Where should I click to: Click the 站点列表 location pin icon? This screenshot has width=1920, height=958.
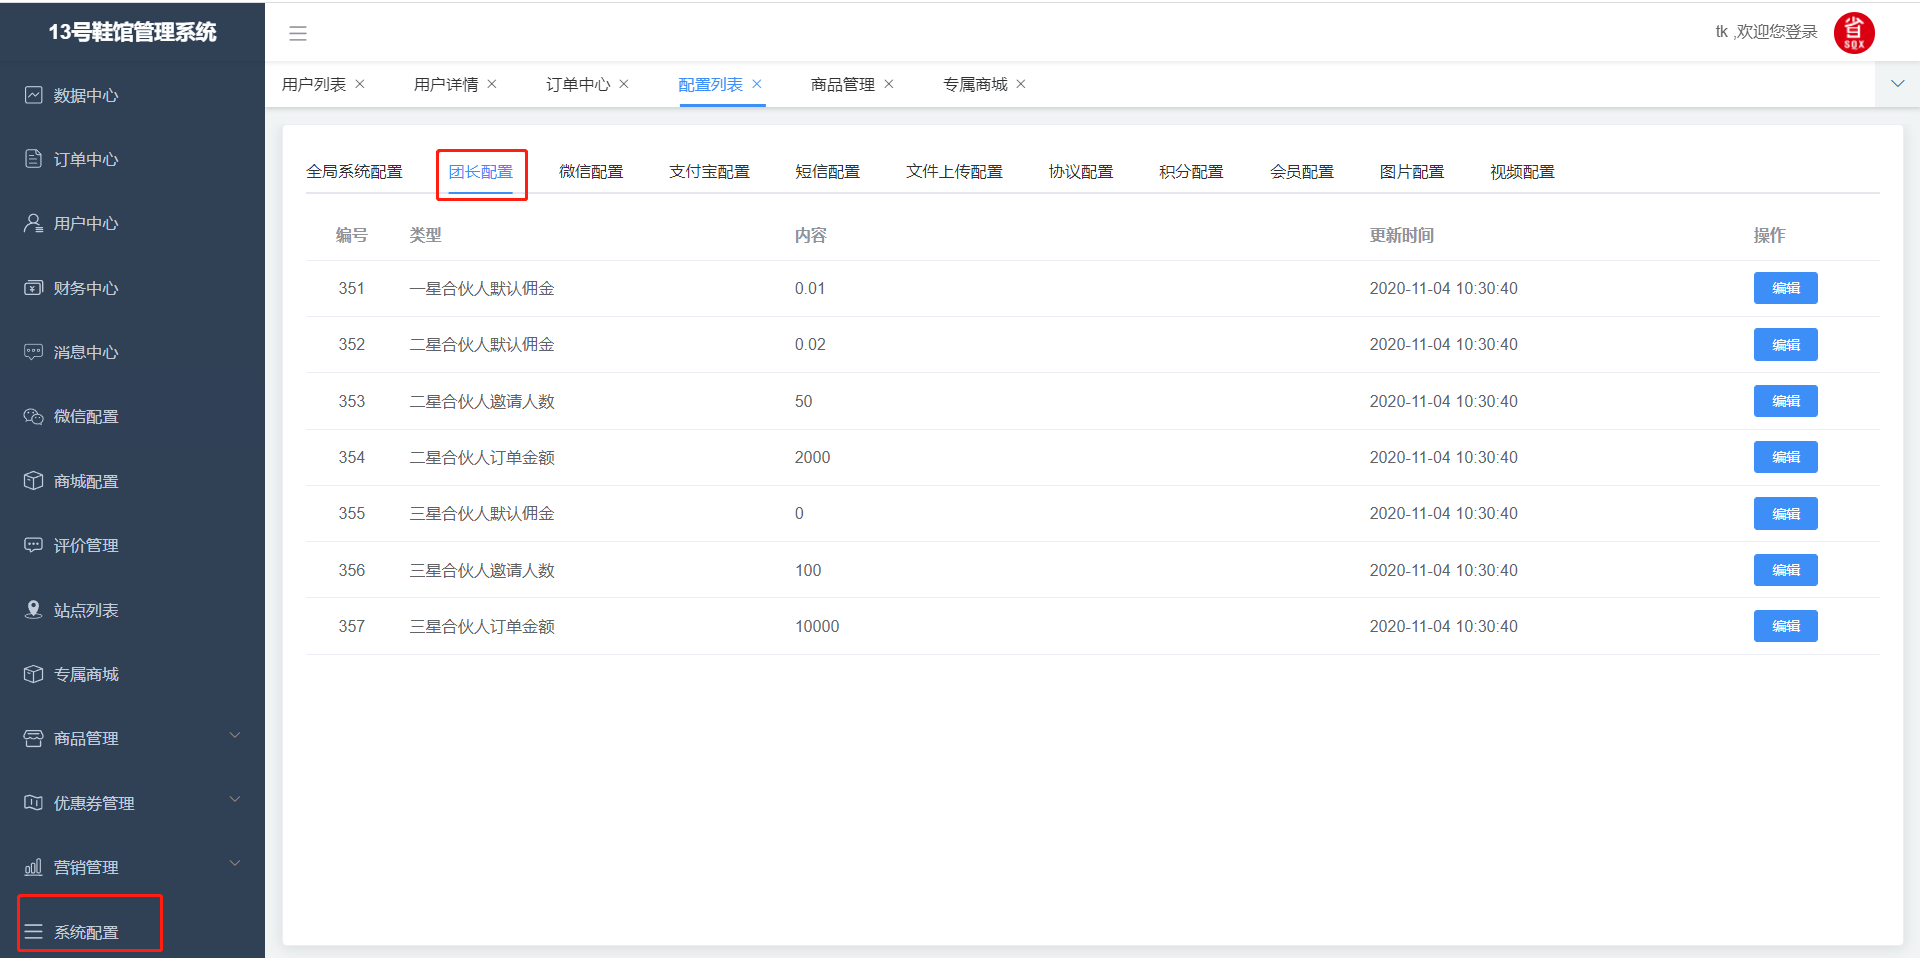pyautogui.click(x=34, y=610)
